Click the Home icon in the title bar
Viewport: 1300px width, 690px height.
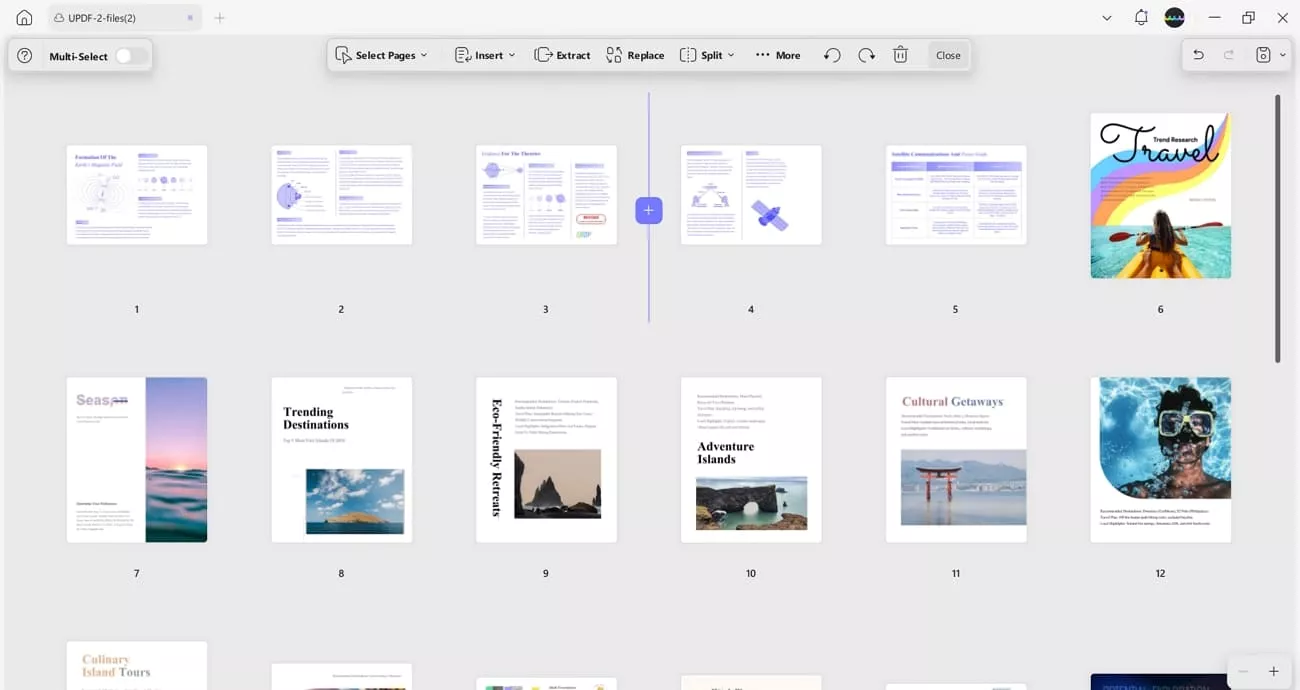[24, 18]
